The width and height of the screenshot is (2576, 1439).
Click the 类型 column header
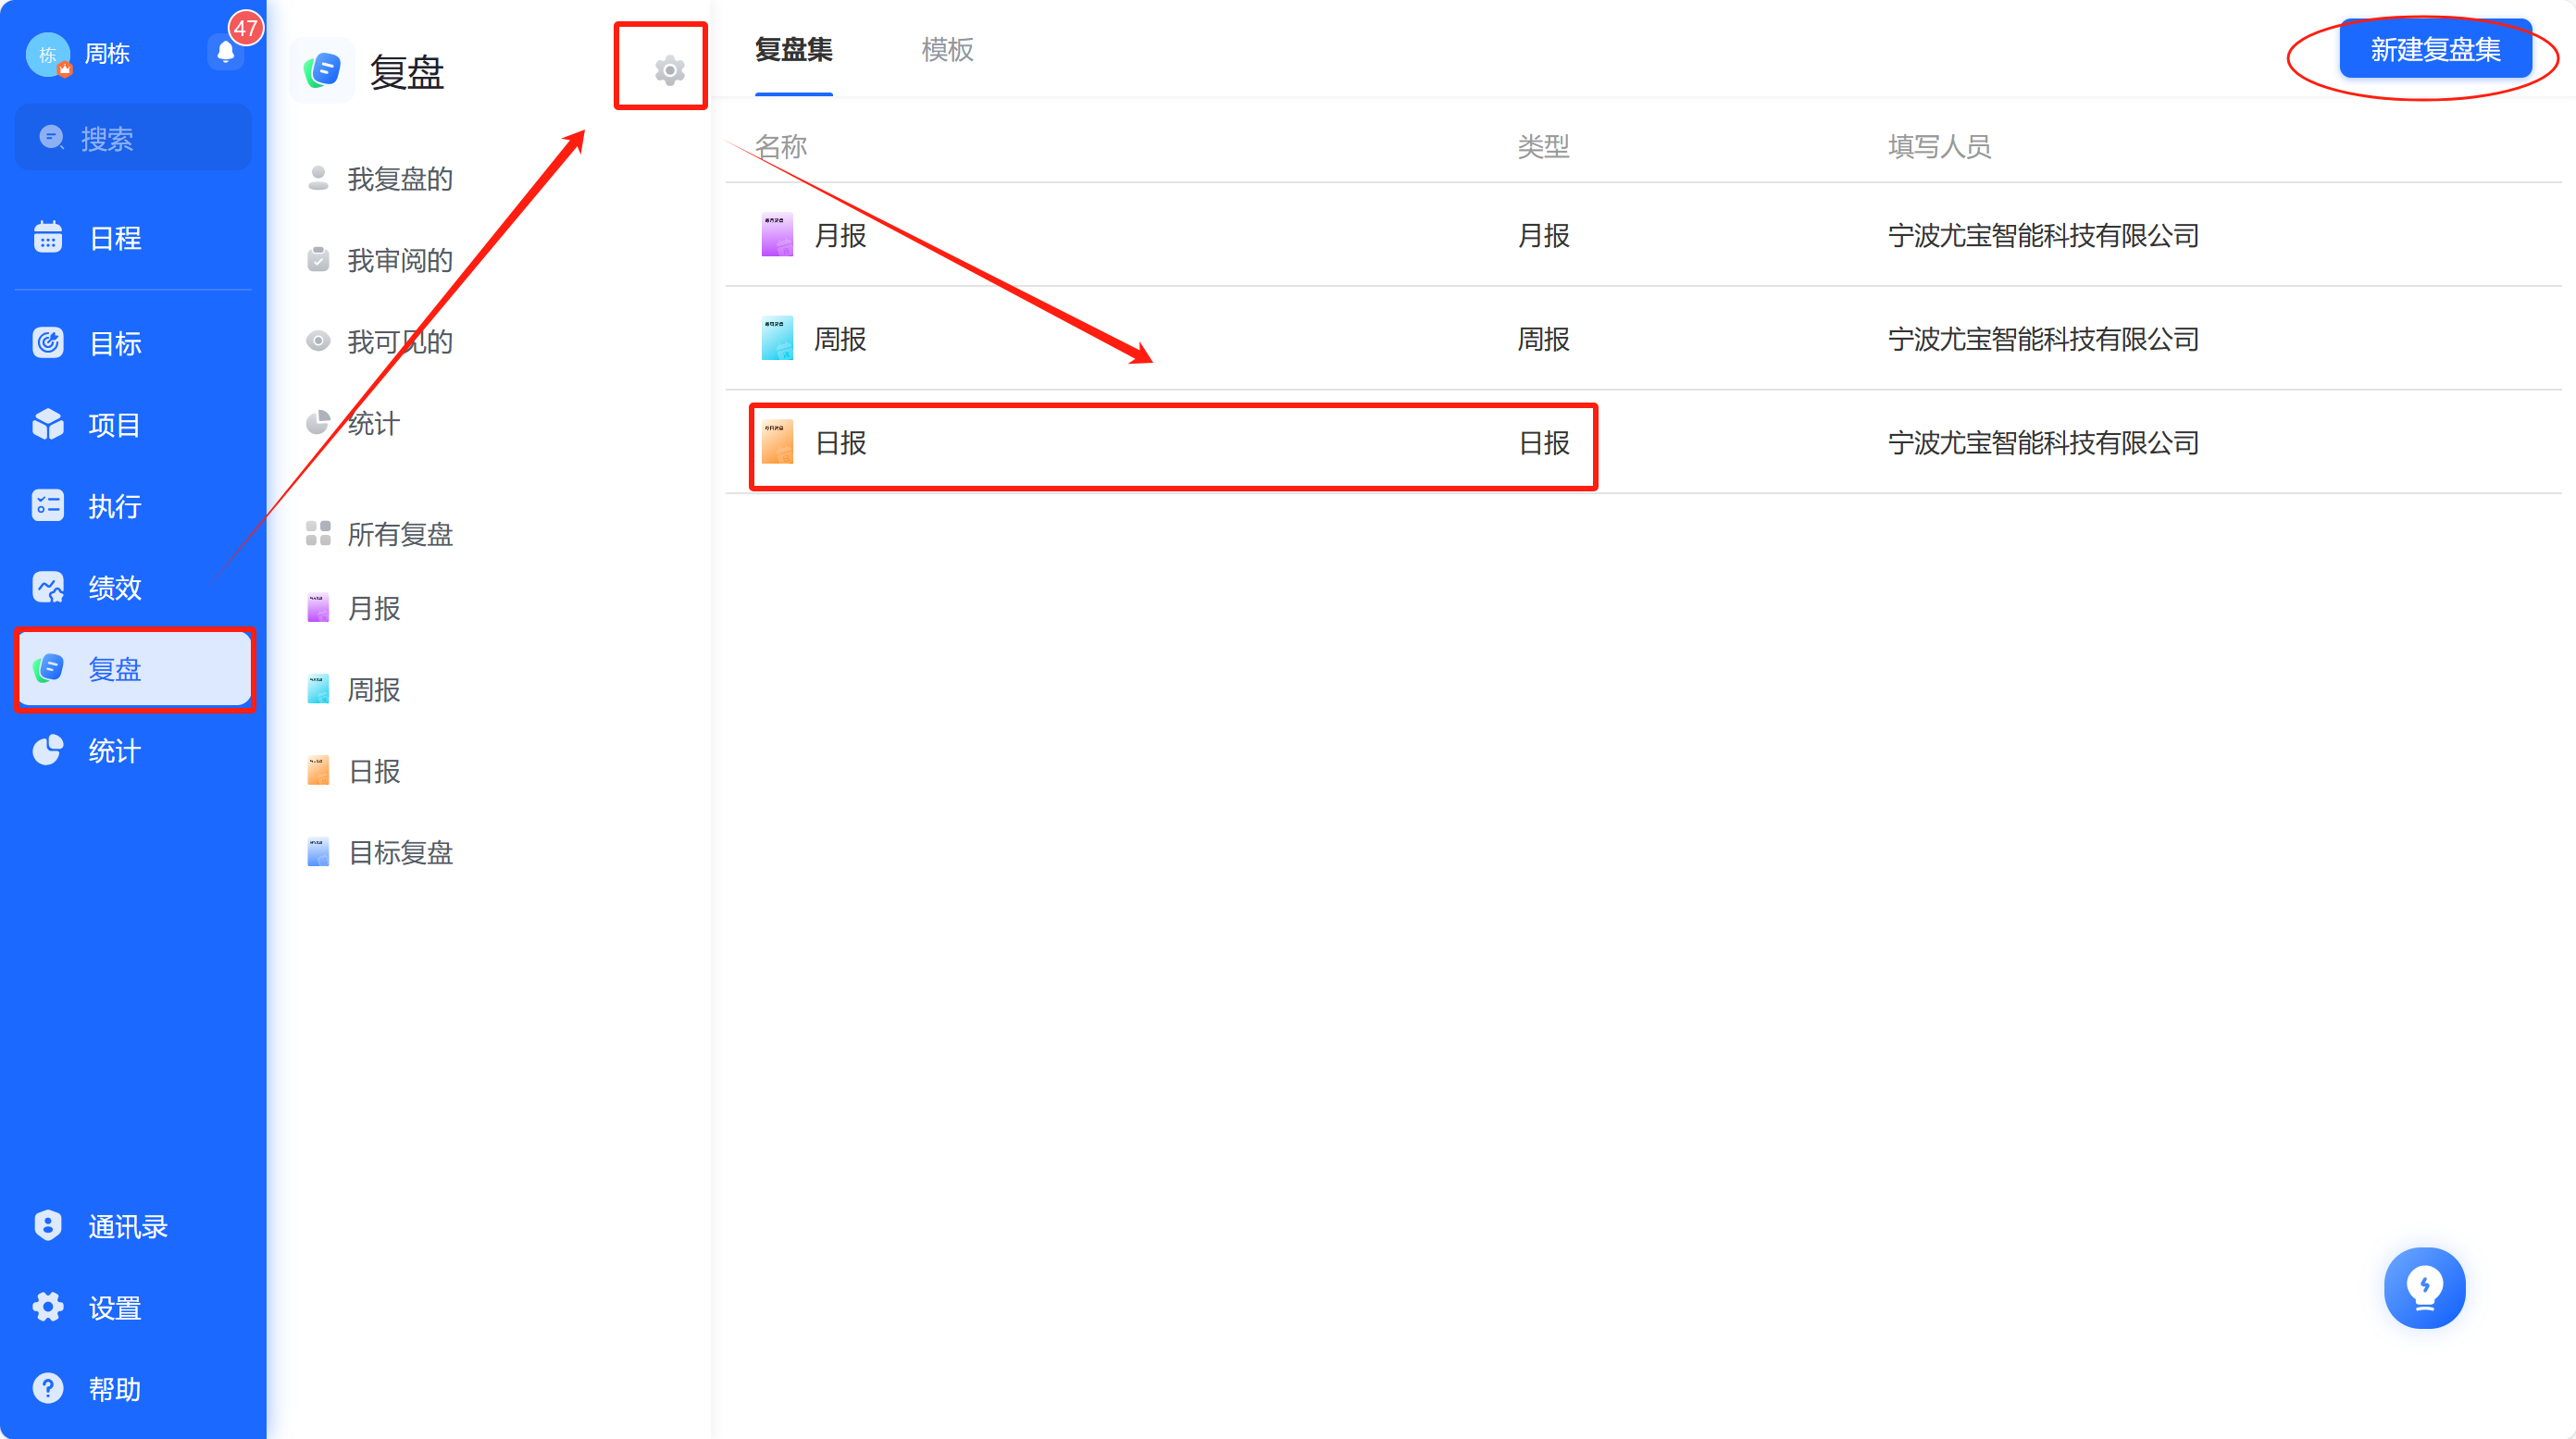pos(1543,146)
